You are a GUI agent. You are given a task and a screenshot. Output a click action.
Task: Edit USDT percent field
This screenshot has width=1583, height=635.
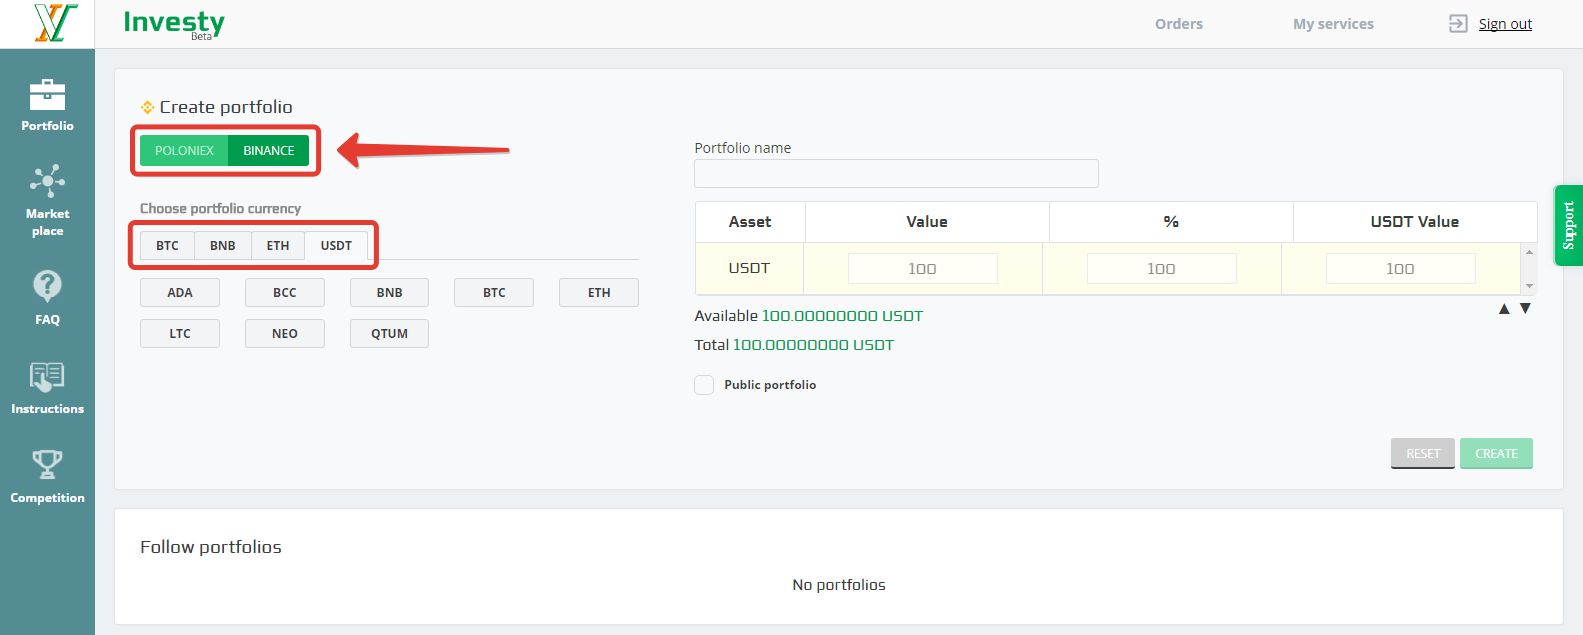(x=1161, y=268)
